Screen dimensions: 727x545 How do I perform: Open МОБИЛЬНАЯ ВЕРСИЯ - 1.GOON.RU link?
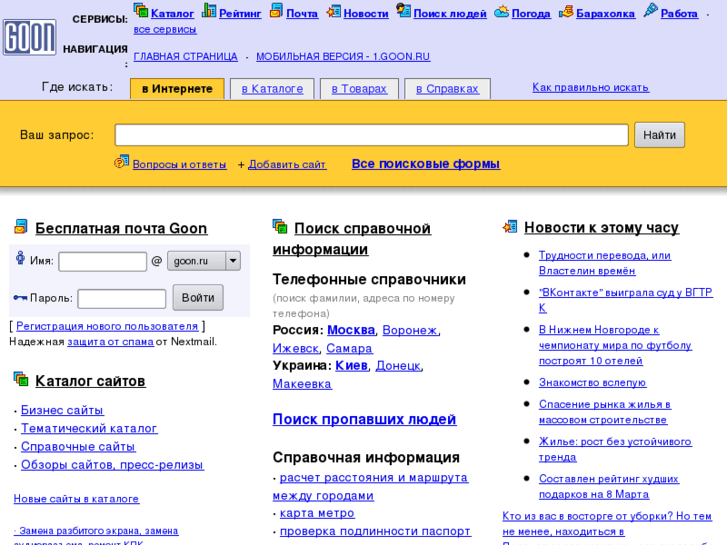[343, 57]
